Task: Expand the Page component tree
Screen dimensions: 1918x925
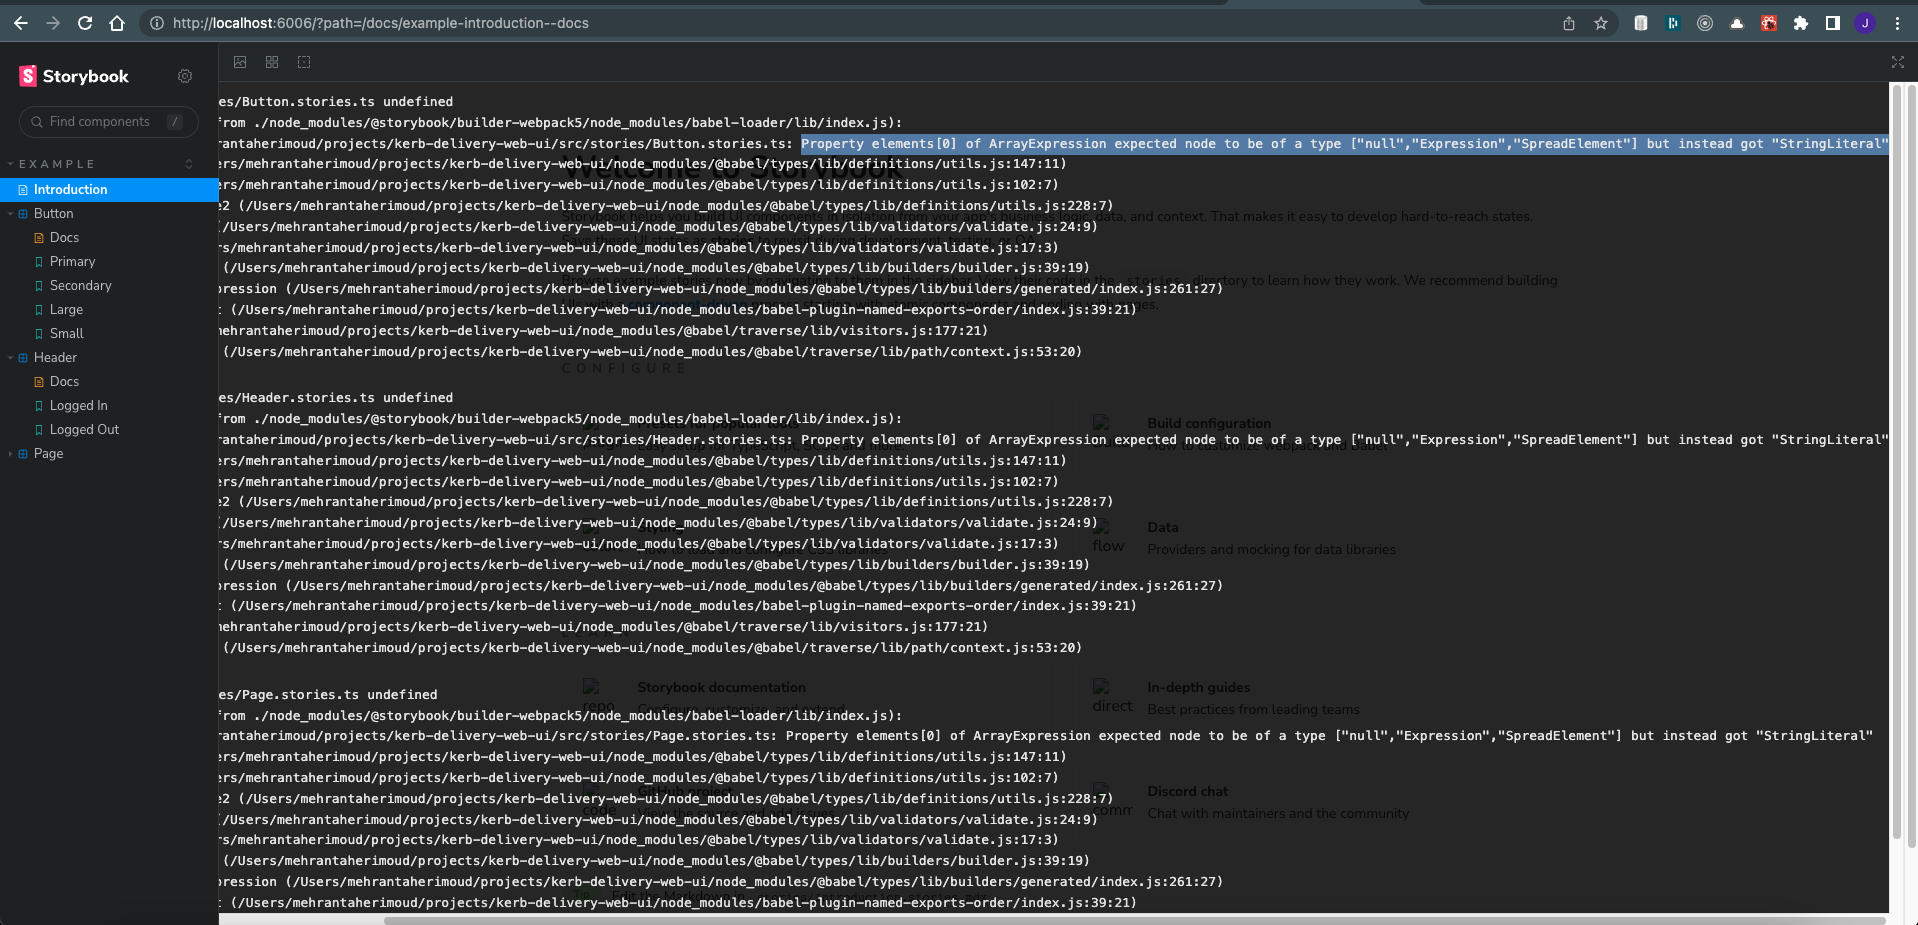Action: (12, 453)
